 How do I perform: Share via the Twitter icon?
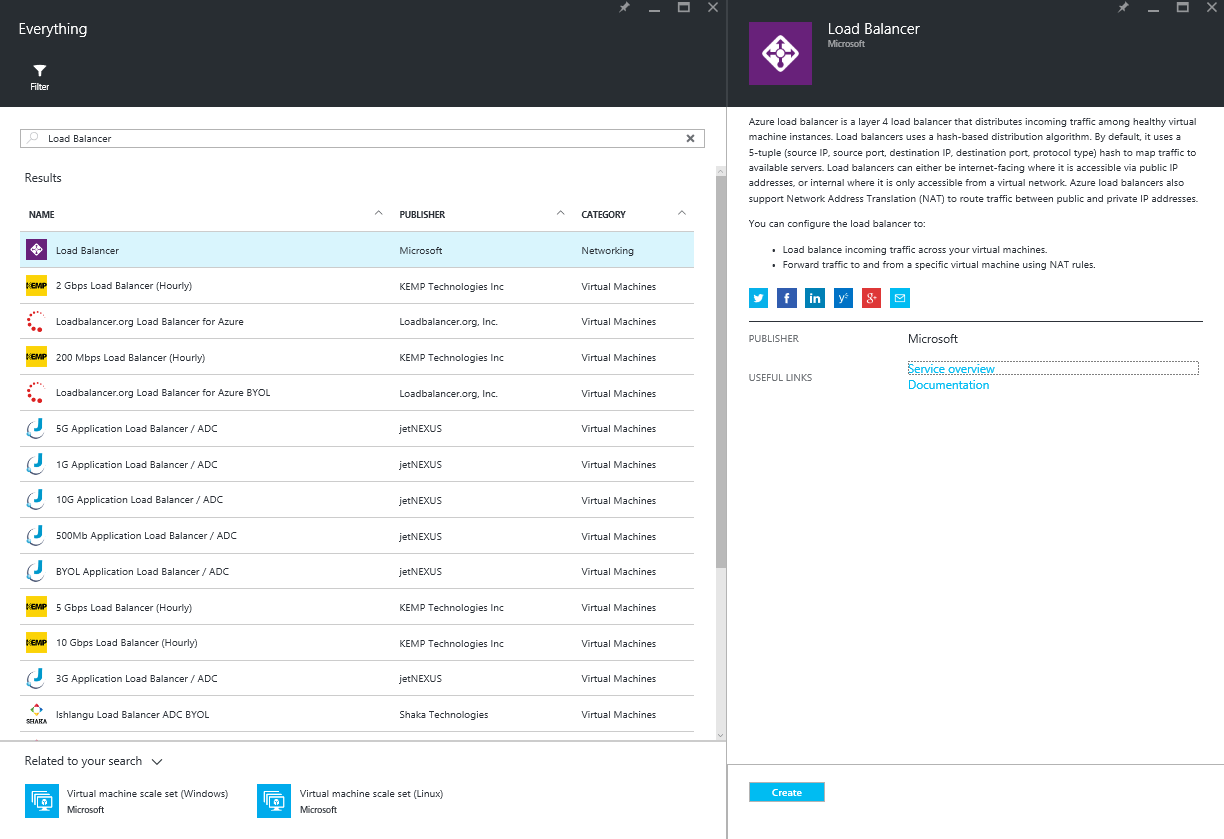(759, 298)
